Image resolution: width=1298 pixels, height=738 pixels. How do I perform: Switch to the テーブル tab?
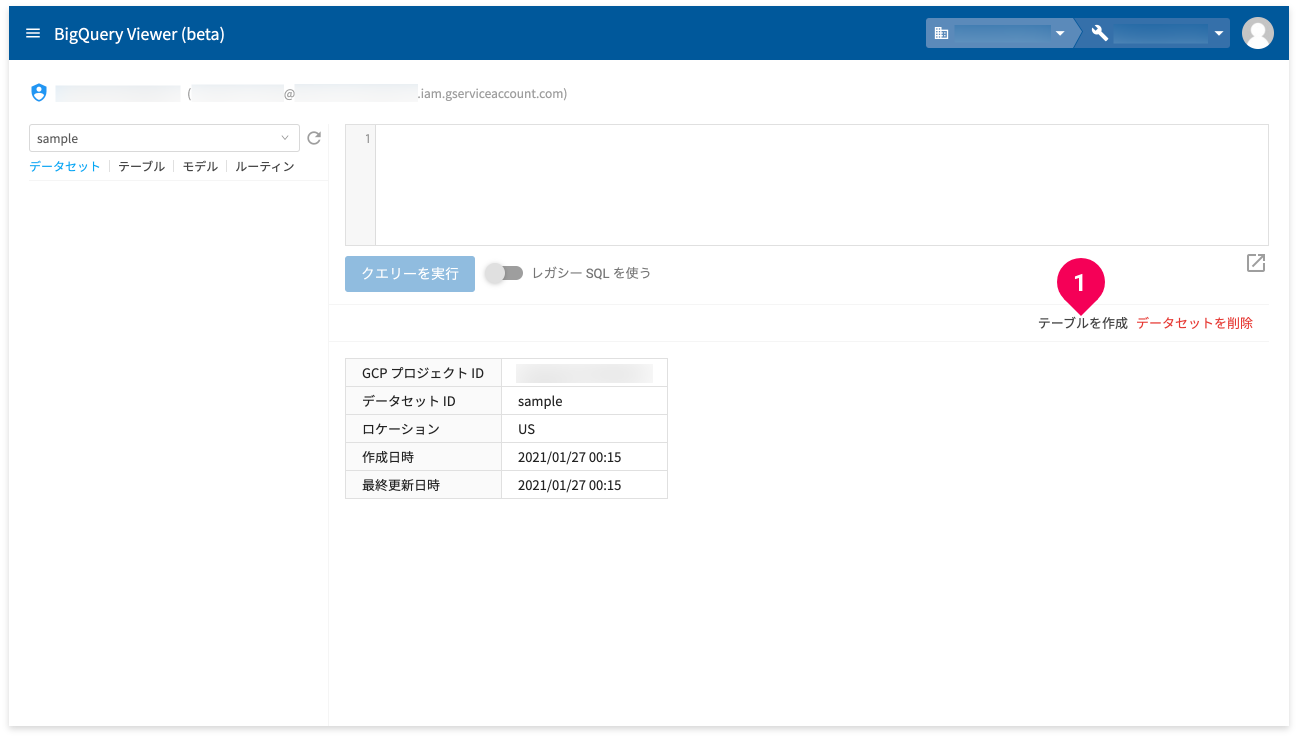(x=141, y=167)
